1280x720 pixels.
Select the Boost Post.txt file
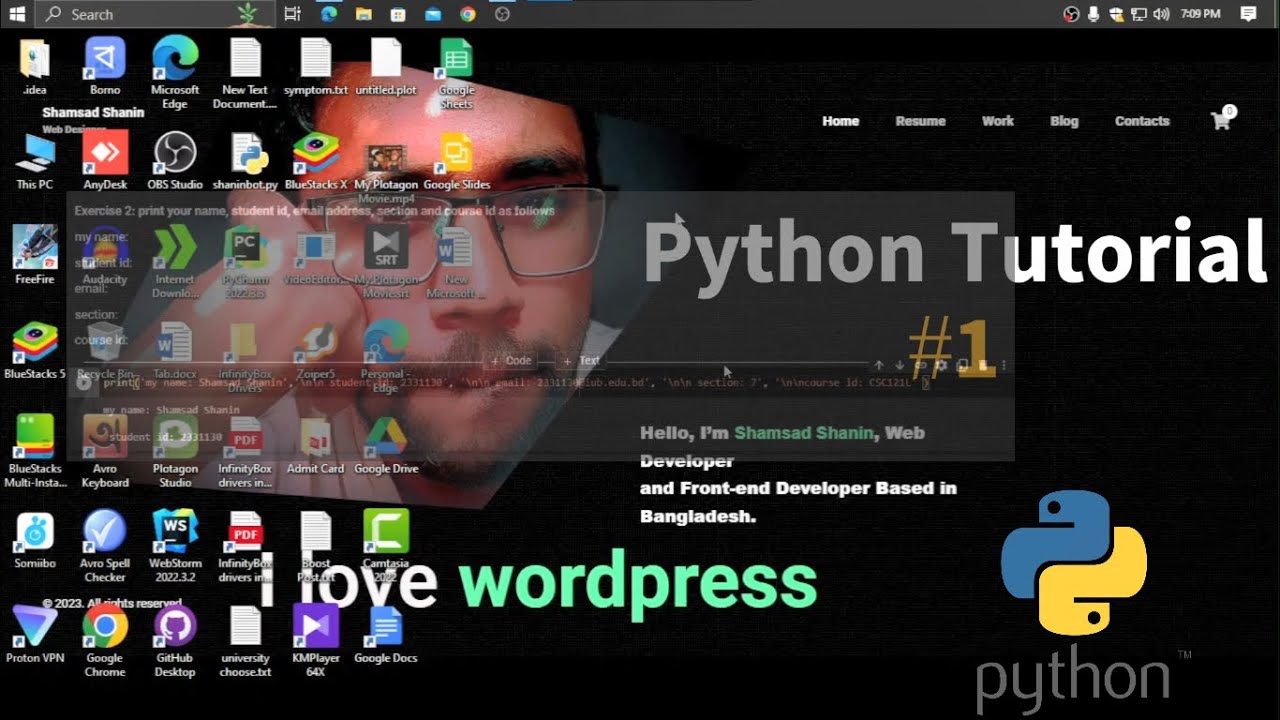pyautogui.click(x=316, y=546)
